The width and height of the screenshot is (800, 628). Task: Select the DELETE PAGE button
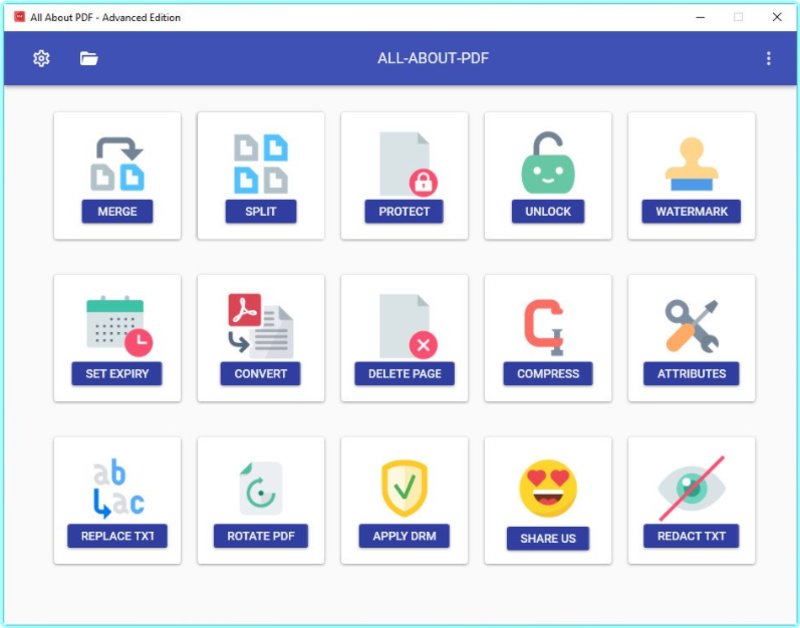pyautogui.click(x=405, y=373)
